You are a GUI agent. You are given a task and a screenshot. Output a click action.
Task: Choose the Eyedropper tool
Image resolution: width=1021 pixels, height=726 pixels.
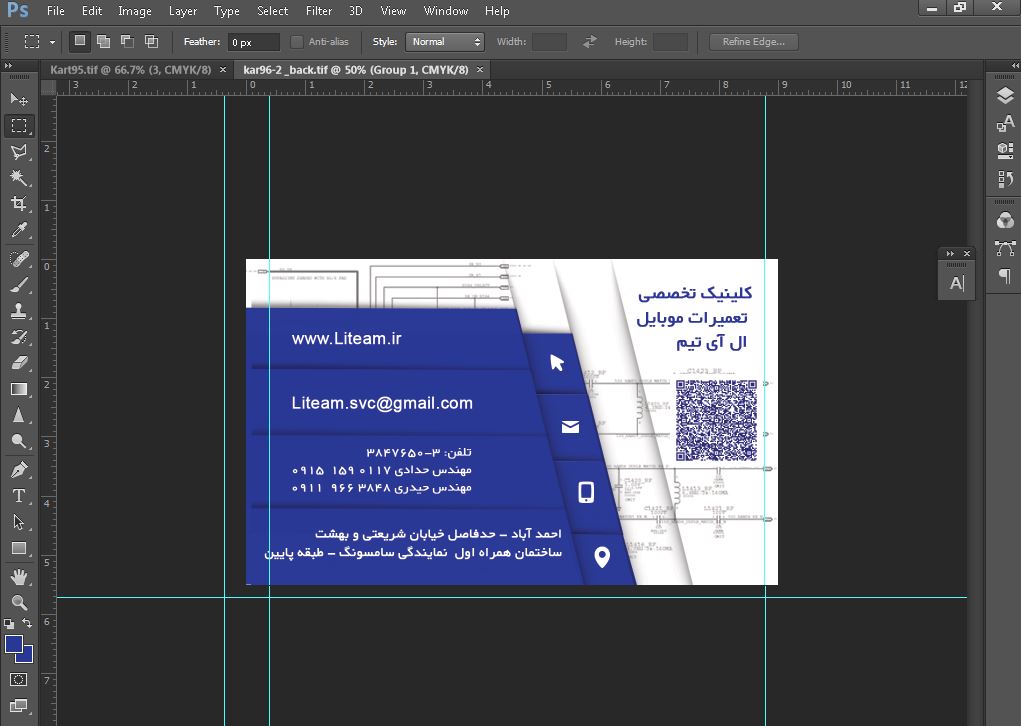(x=19, y=231)
